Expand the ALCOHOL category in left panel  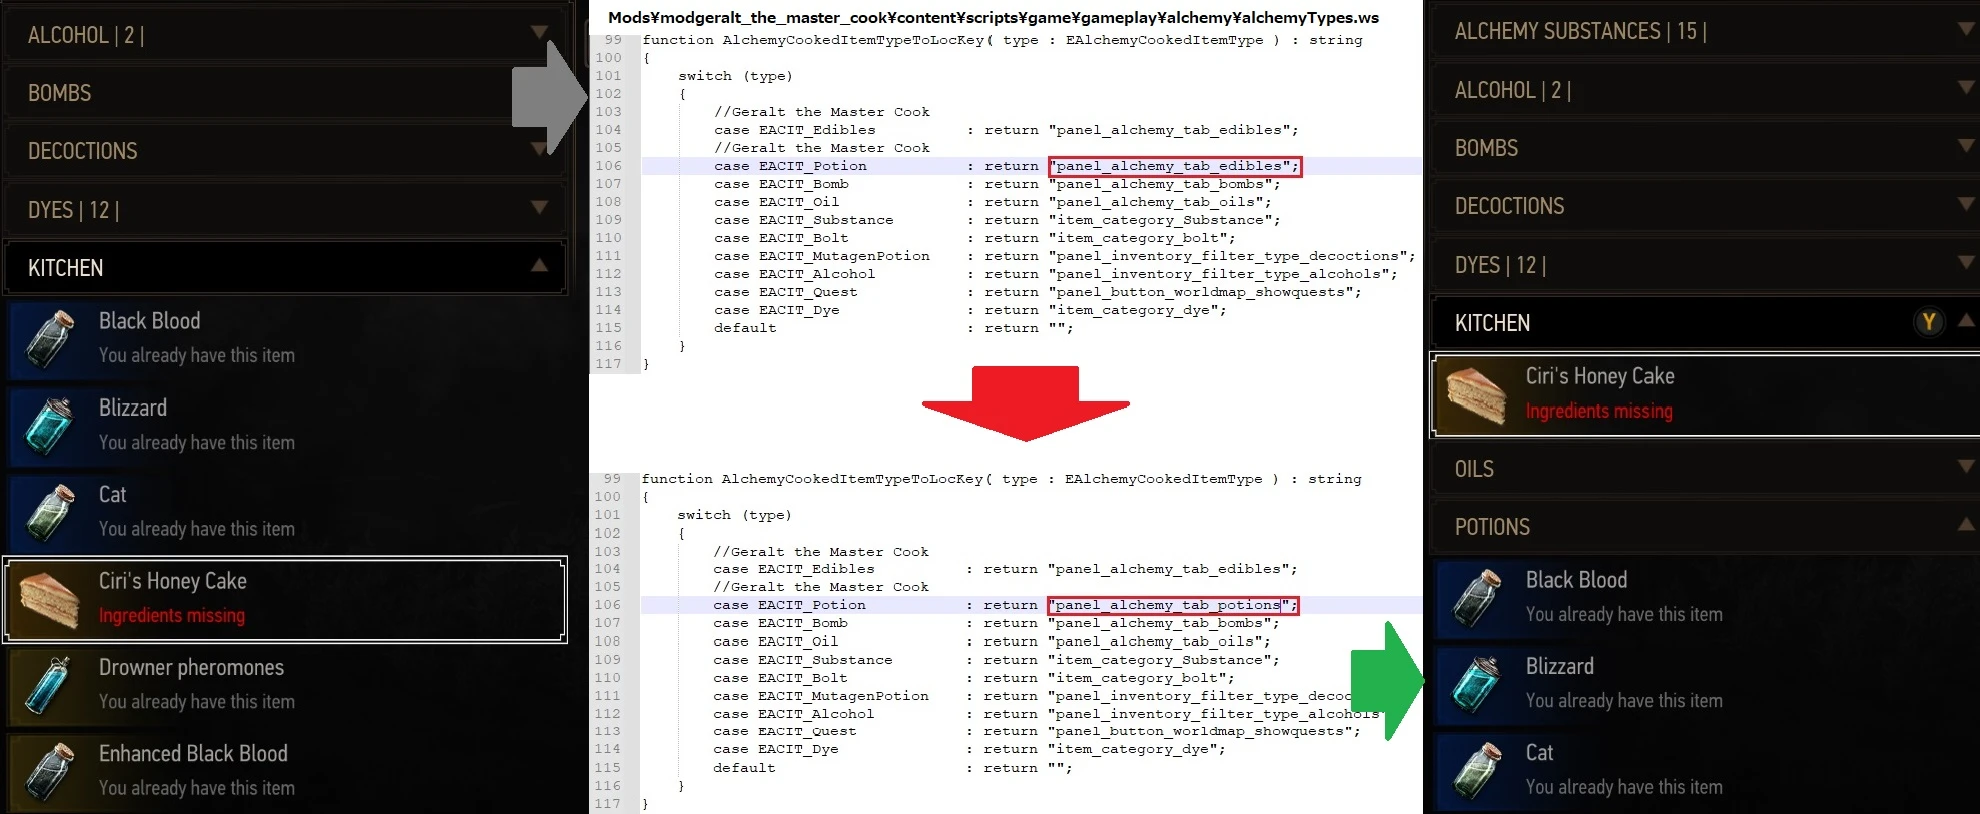286,35
